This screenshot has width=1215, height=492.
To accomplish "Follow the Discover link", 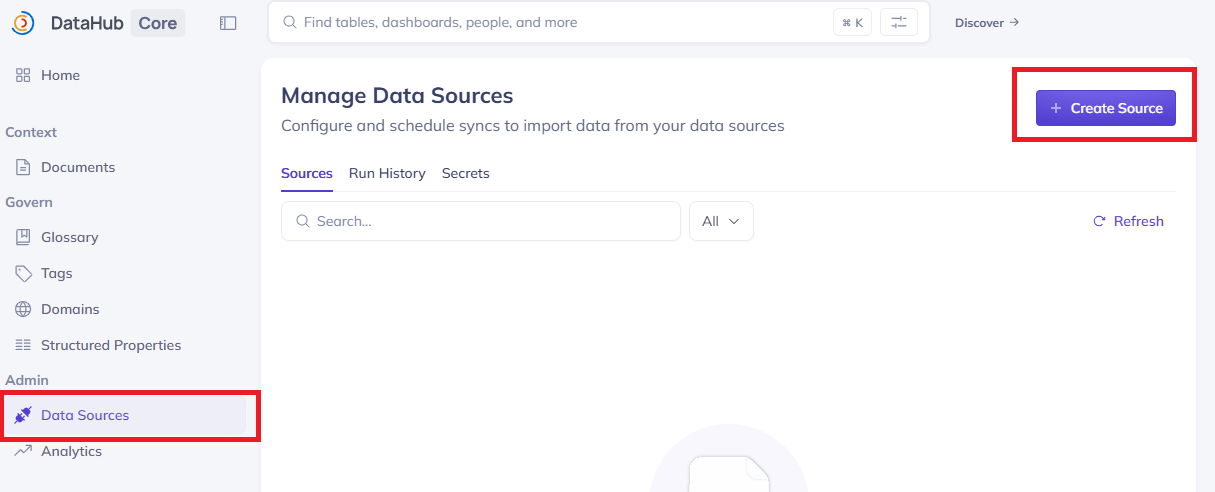I will [987, 22].
